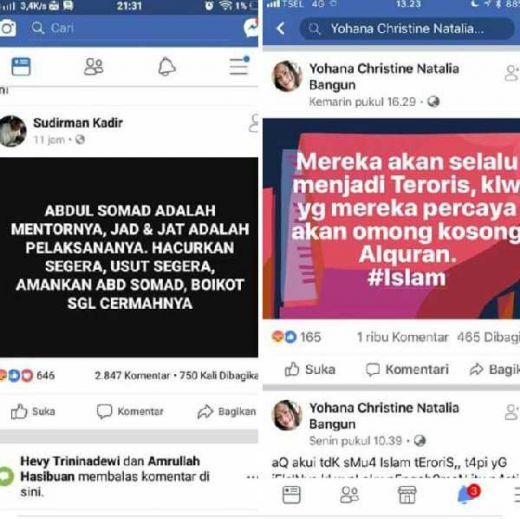Open the Sudirman Kadir profile name
The image size is (520, 519).
(x=78, y=123)
